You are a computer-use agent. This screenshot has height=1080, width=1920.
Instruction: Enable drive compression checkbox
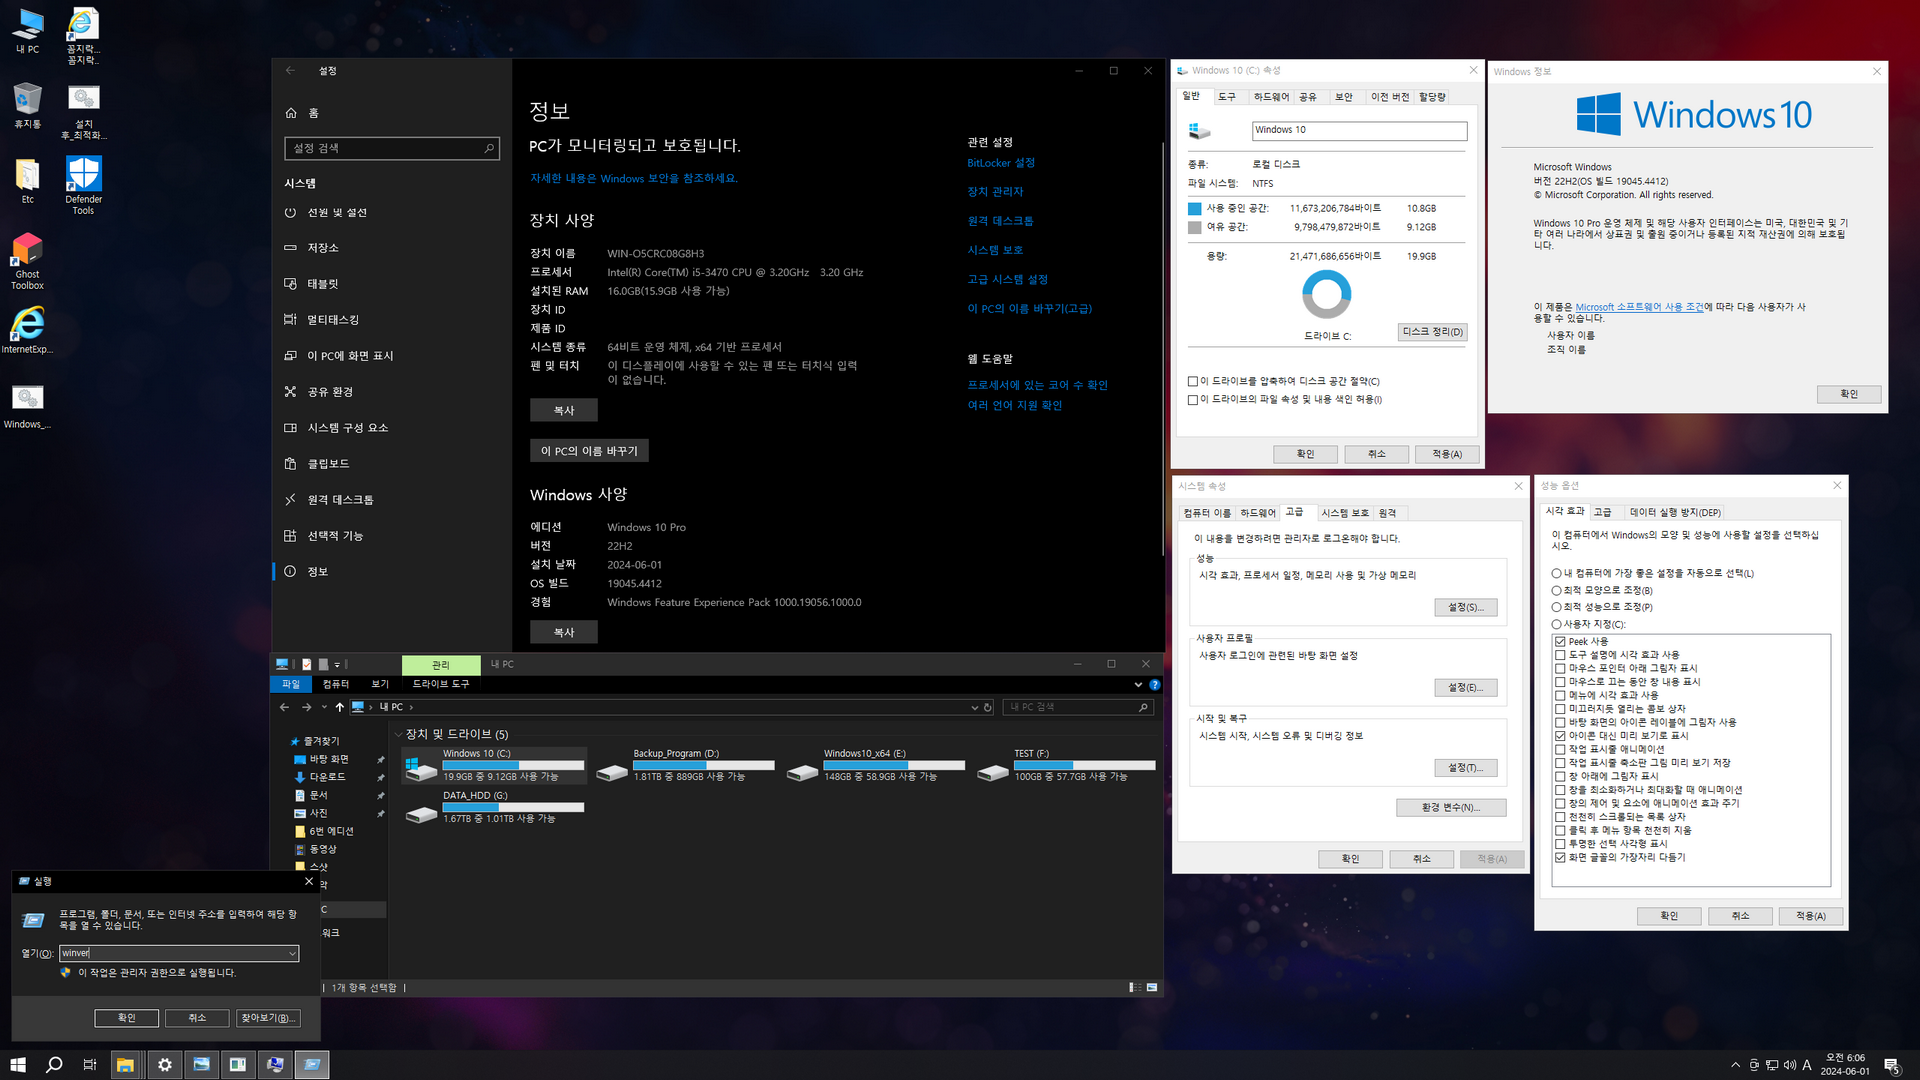[1193, 381]
